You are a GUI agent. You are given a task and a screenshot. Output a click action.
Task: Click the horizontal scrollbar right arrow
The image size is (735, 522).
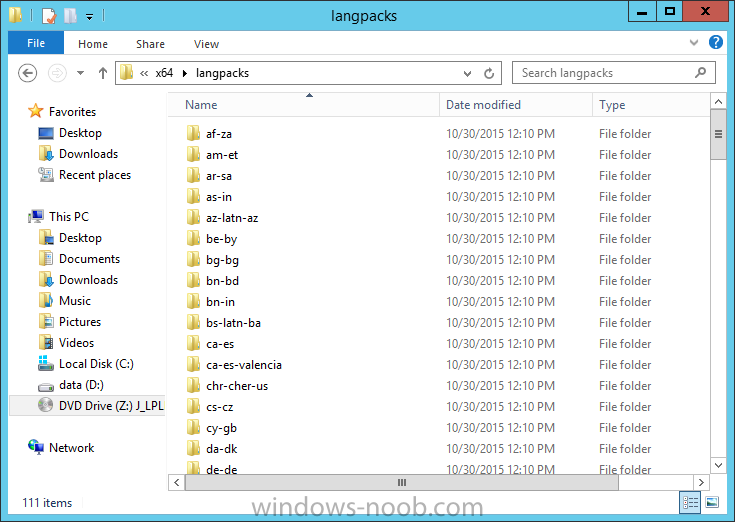pyautogui.click(x=701, y=482)
